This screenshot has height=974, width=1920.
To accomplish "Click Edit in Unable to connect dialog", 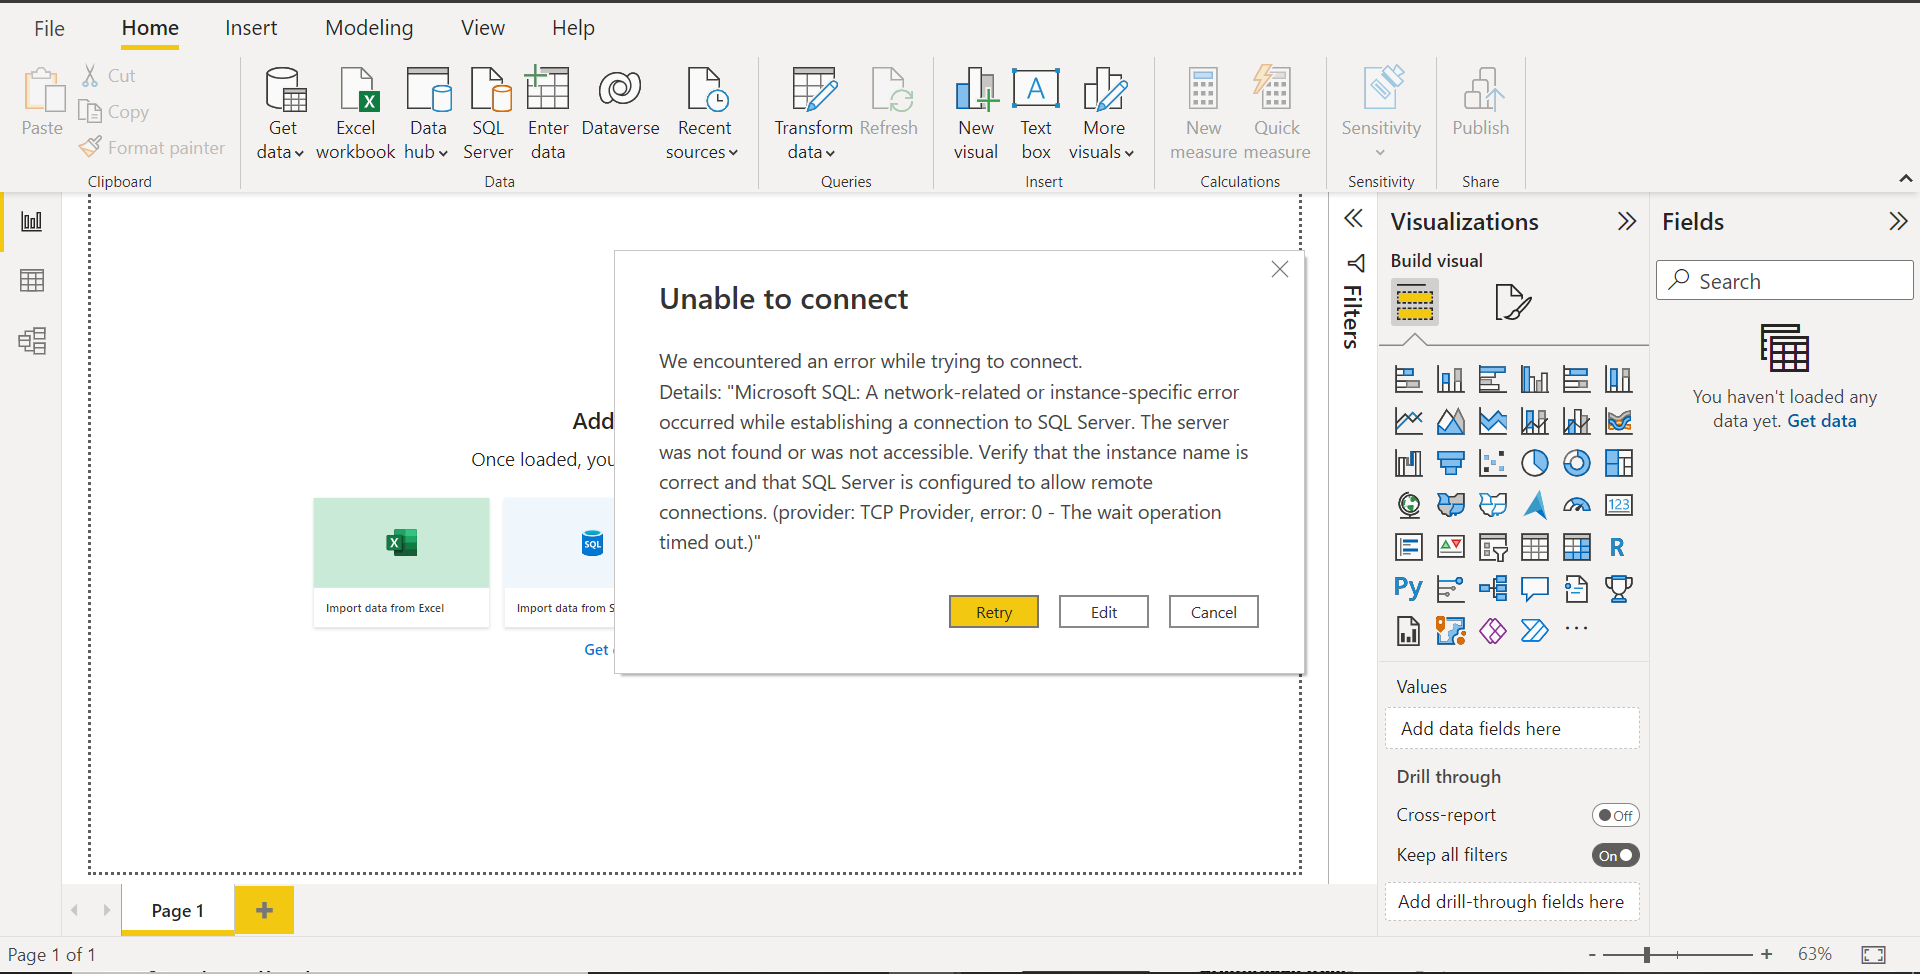I will (1104, 612).
